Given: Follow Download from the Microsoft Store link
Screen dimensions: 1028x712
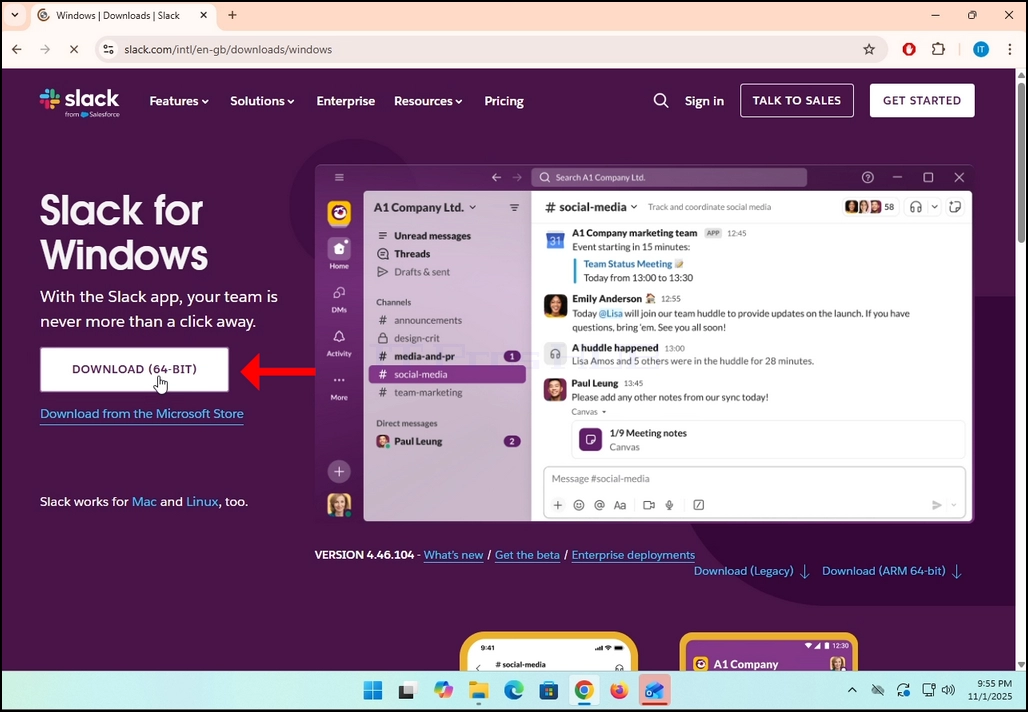Looking at the screenshot, I should 142,414.
